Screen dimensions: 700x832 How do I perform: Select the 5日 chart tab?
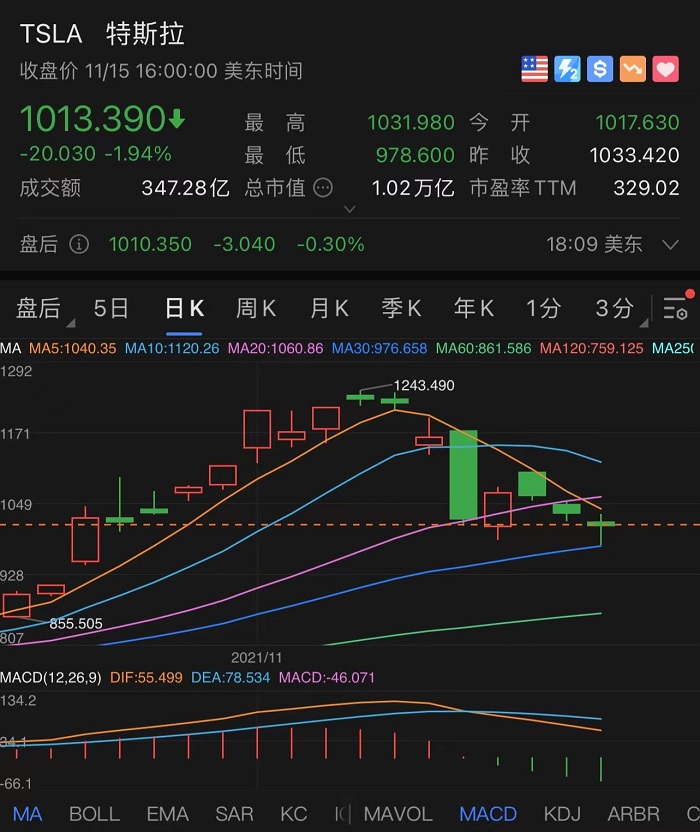click(x=111, y=308)
